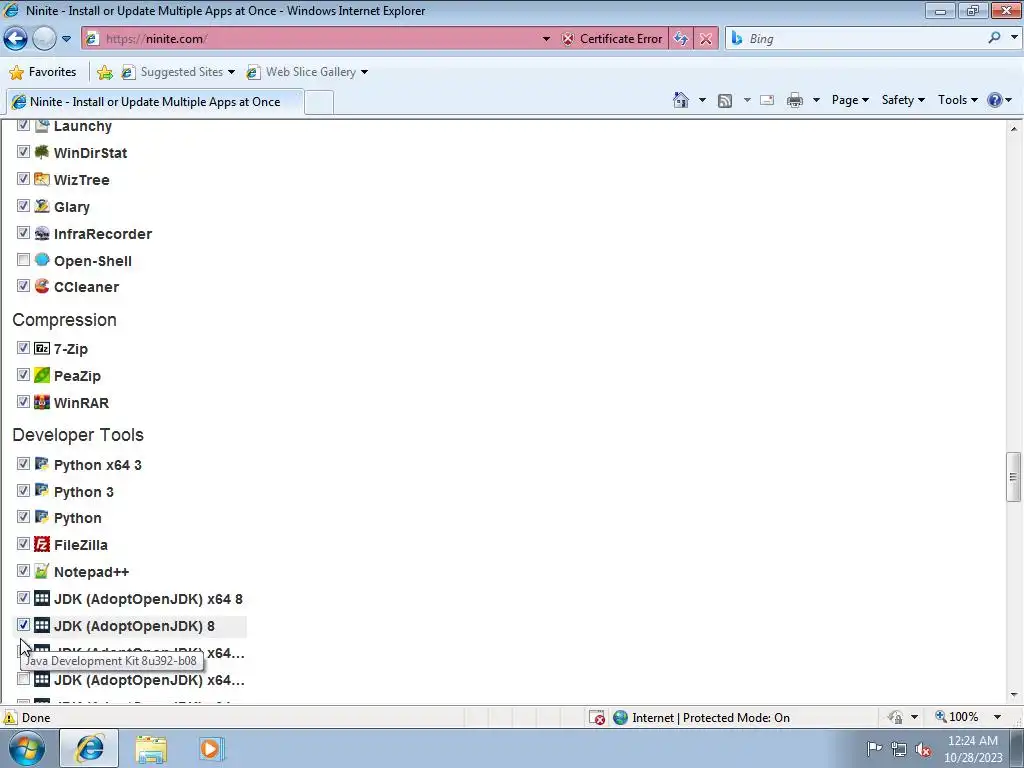
Task: Expand the Bing search provider dropdown
Action: click(x=1014, y=38)
